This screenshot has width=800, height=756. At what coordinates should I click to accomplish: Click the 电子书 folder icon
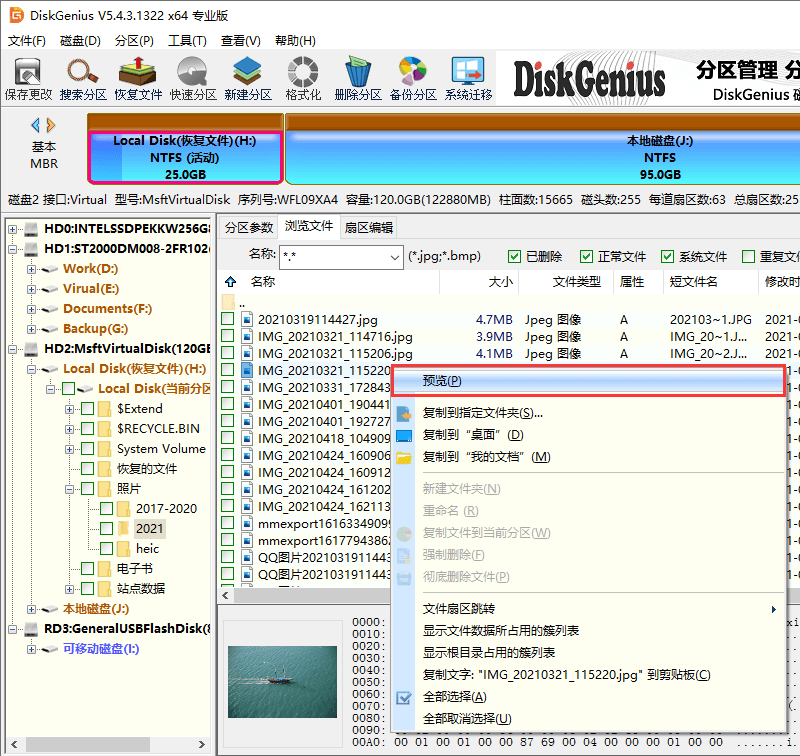104,569
